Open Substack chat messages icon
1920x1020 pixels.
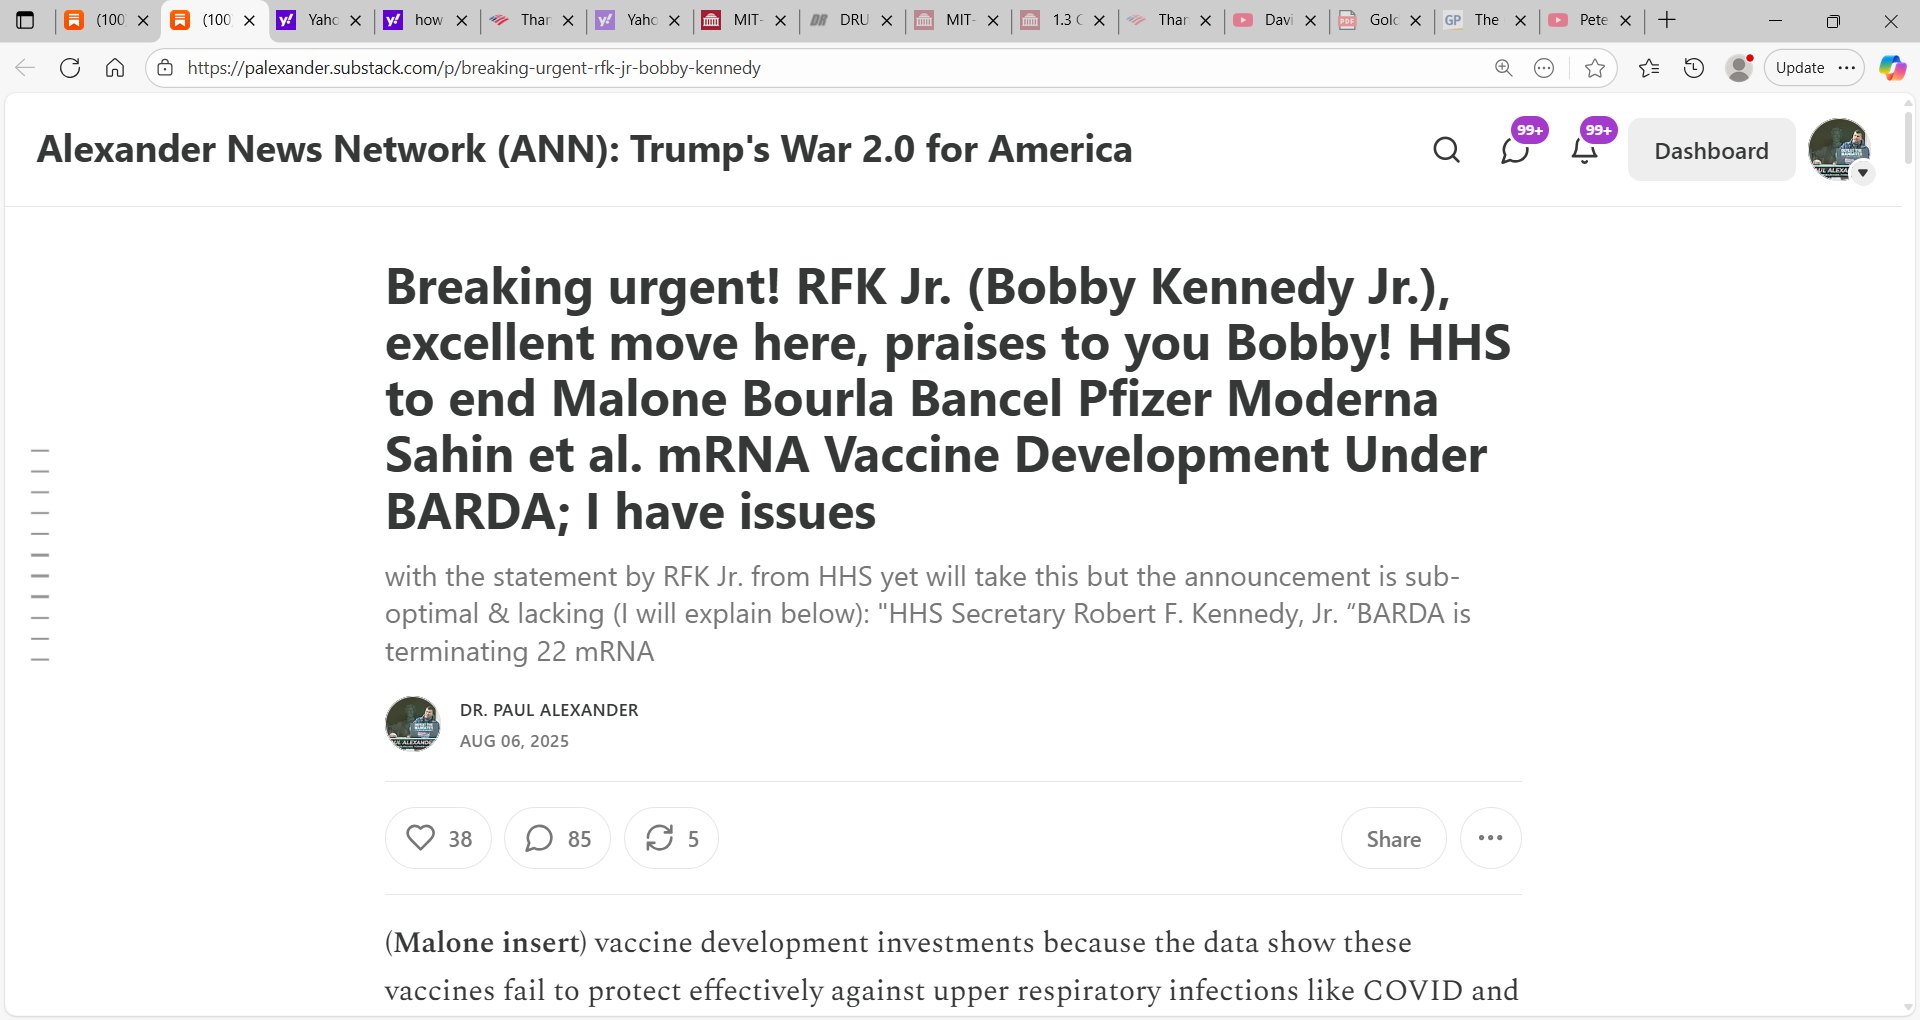click(x=1516, y=150)
